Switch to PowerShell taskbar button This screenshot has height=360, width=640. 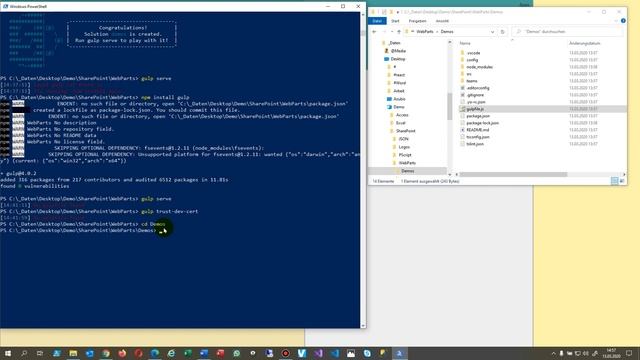coord(400,353)
